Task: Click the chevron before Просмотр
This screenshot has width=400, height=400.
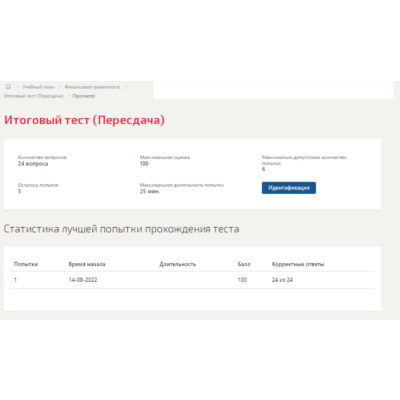Action: click(x=68, y=96)
